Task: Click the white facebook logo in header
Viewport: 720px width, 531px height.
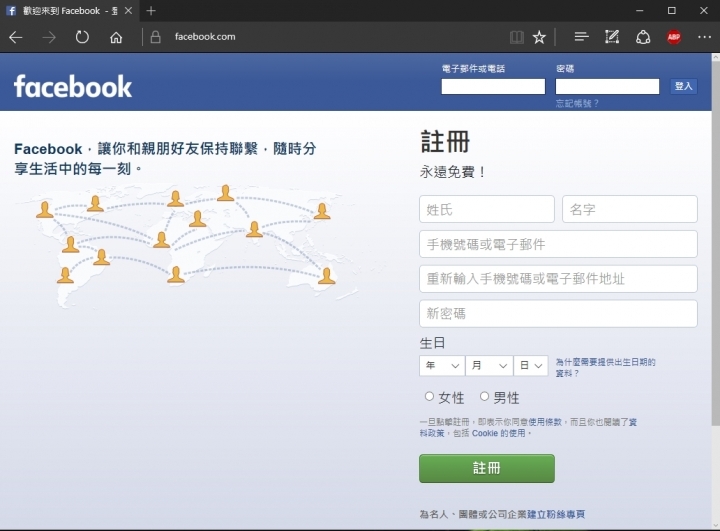Action: pyautogui.click(x=73, y=86)
